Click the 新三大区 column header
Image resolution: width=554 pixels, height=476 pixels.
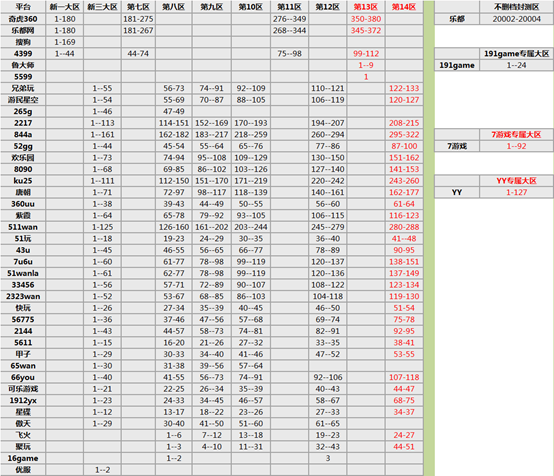[102, 7]
